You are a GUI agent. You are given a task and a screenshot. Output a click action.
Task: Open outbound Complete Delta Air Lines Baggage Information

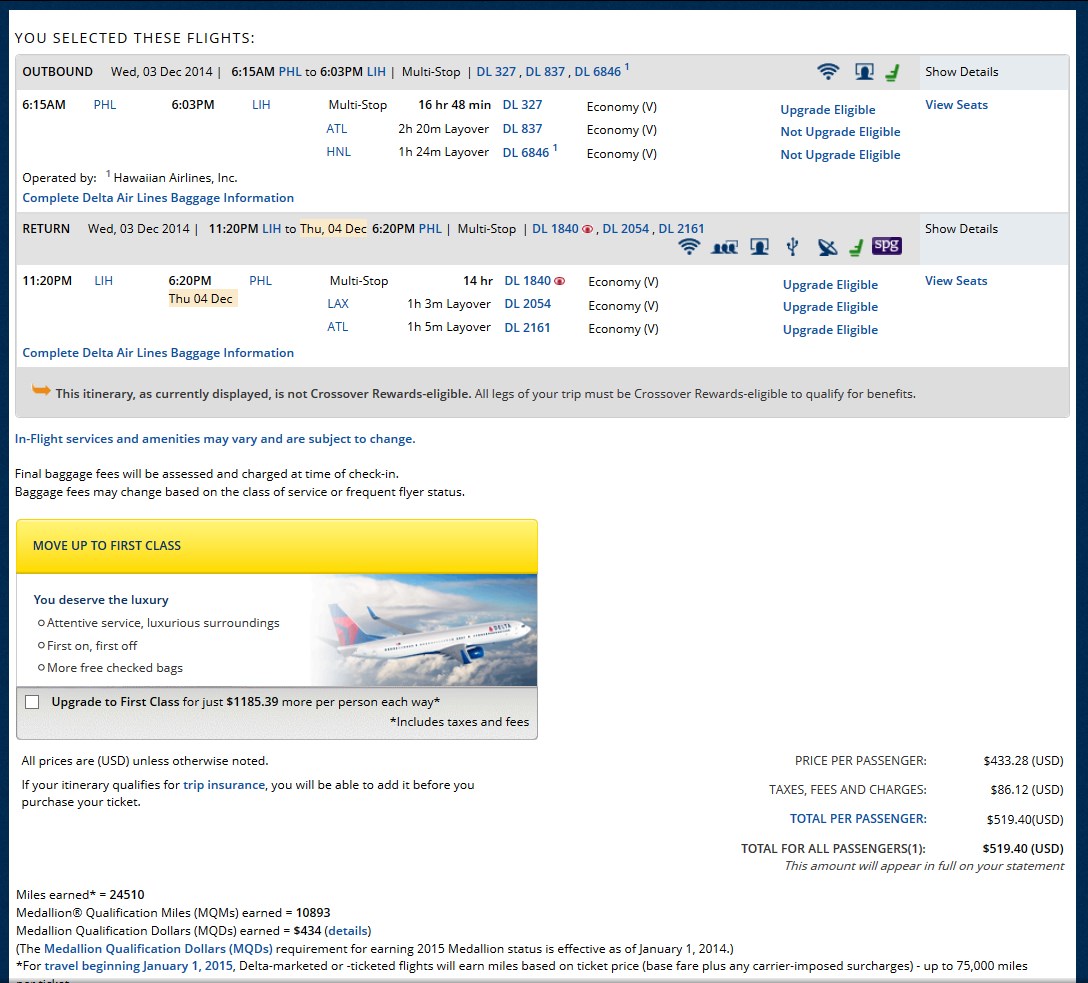[x=158, y=198]
